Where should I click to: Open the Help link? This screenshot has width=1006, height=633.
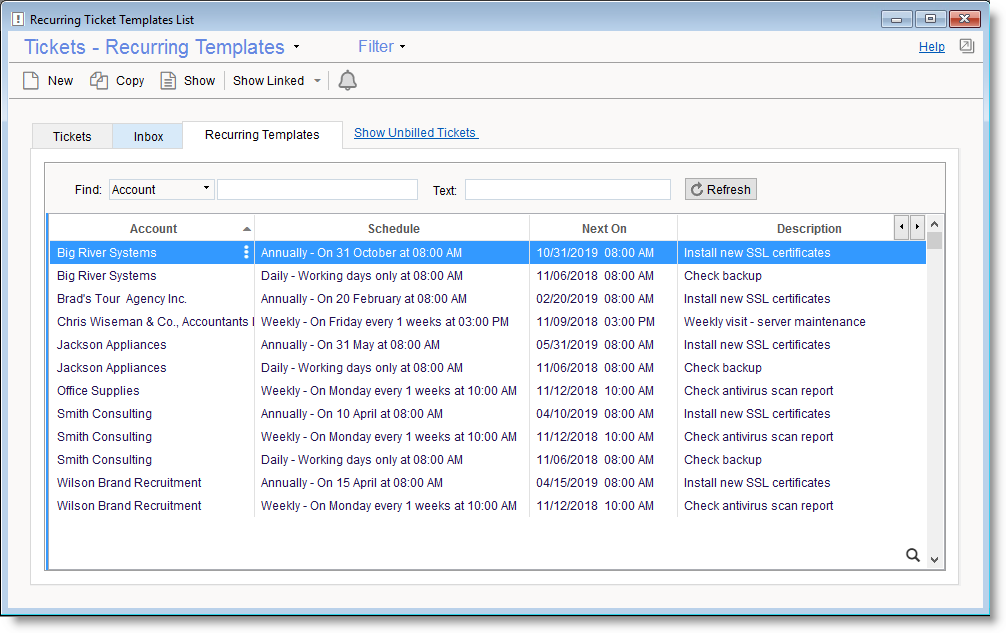click(x=931, y=47)
